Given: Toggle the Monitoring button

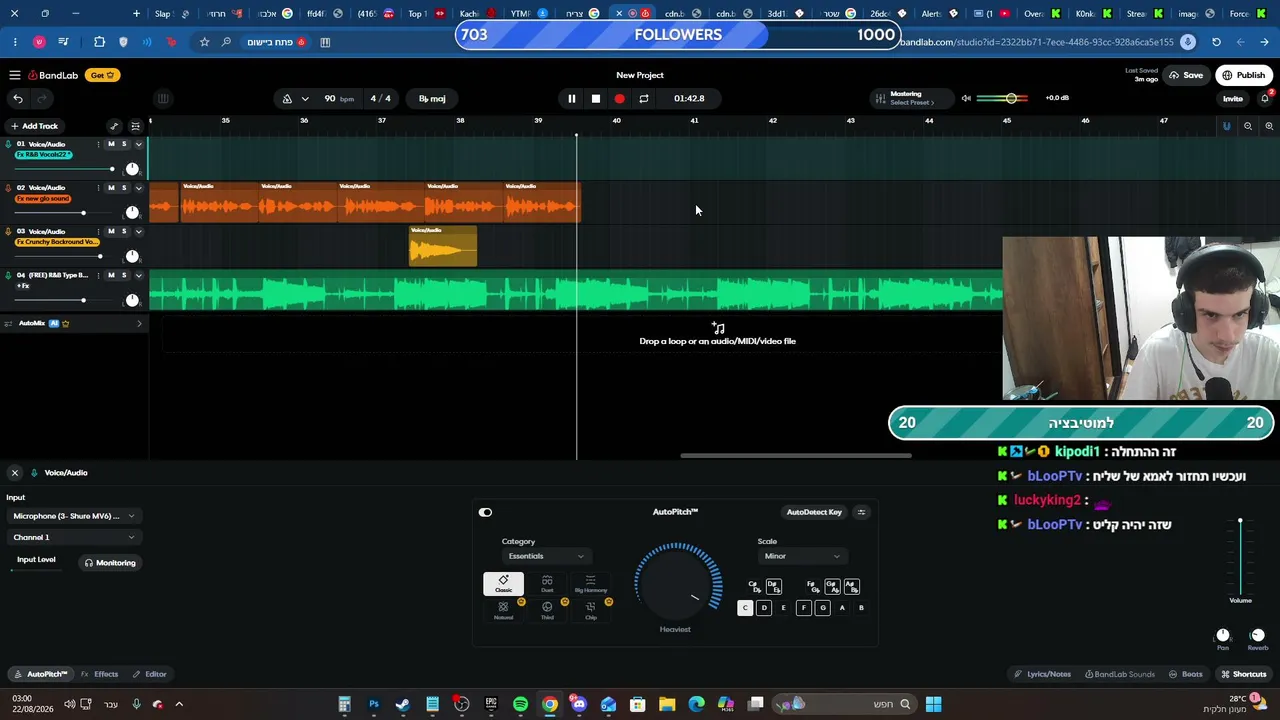Looking at the screenshot, I should (x=110, y=563).
